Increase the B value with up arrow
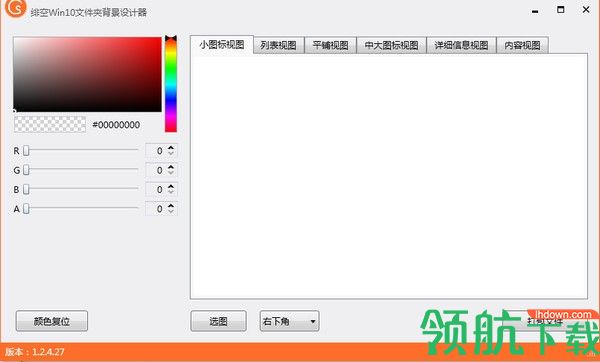Viewport: 600px width, 362px height. coord(171,186)
